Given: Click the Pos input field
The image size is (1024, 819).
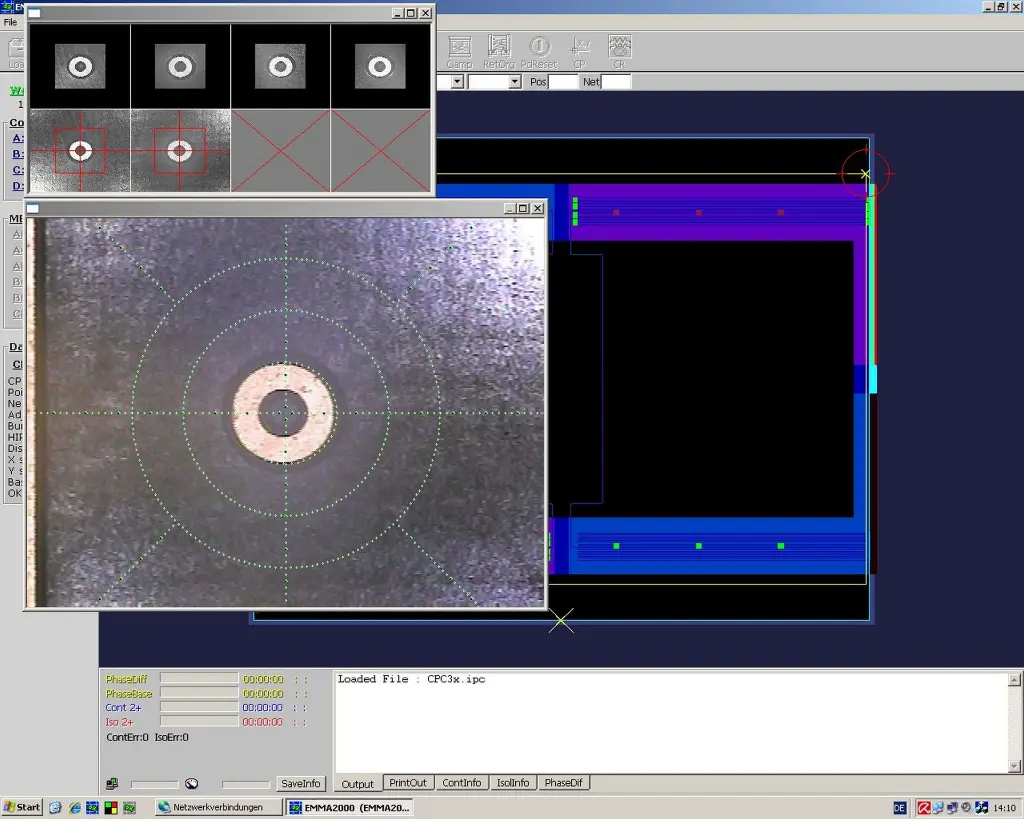Looking at the screenshot, I should coord(563,82).
